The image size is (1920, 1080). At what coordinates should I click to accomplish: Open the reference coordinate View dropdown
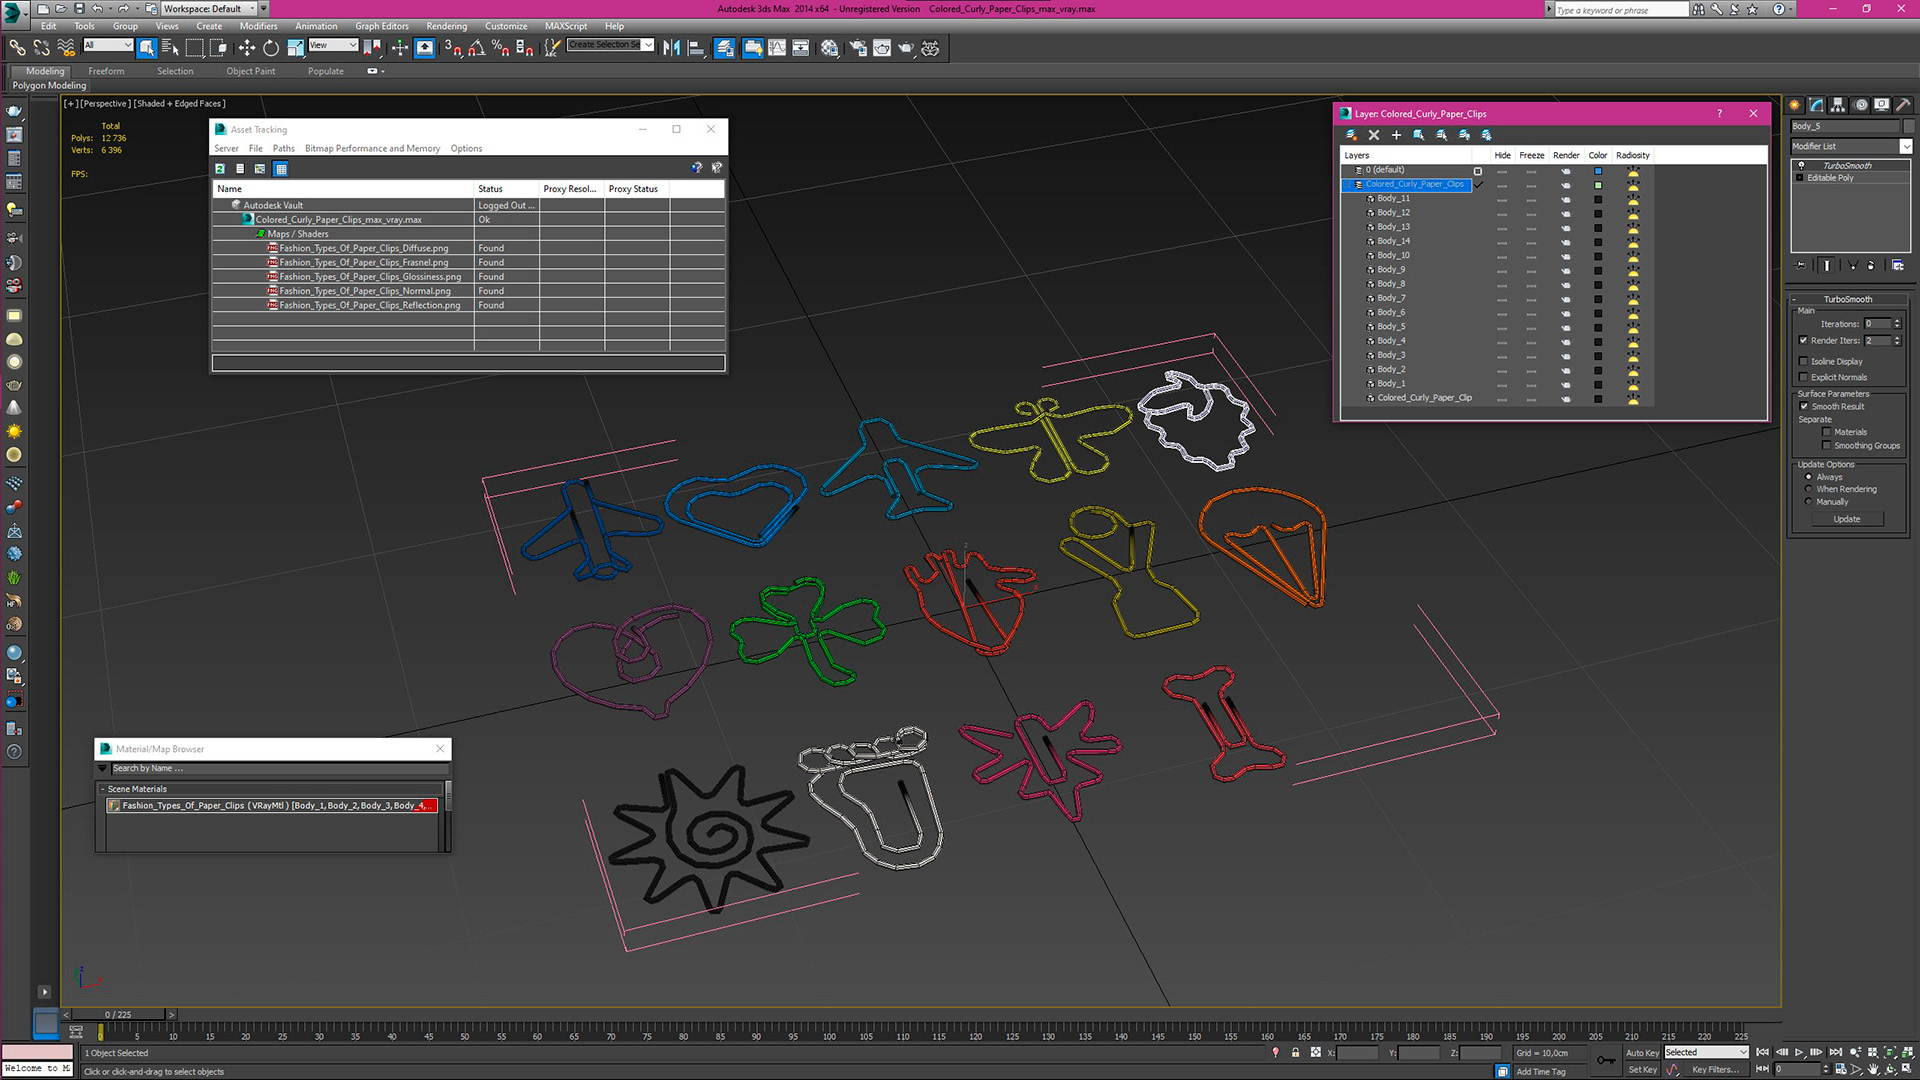coord(333,45)
